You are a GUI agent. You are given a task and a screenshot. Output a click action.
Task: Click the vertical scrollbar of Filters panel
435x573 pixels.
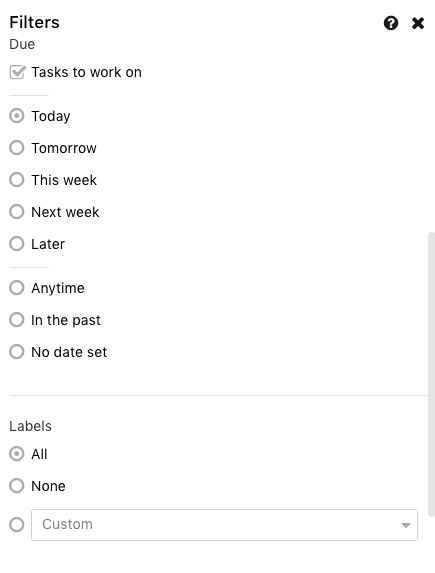pyautogui.click(x=431, y=373)
